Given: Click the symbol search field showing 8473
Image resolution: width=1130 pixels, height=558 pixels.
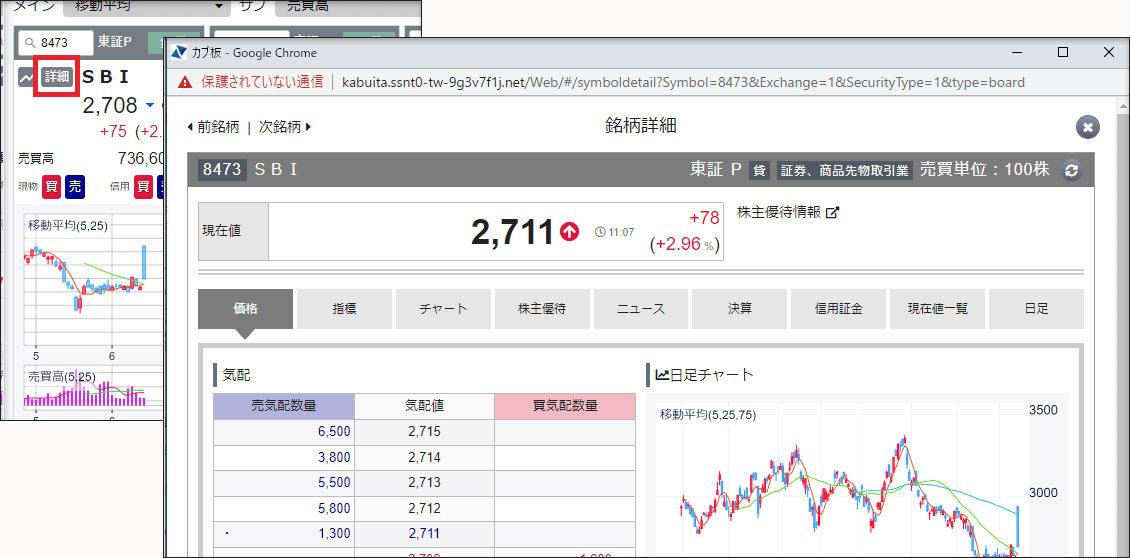Looking at the screenshot, I should pos(56,43).
